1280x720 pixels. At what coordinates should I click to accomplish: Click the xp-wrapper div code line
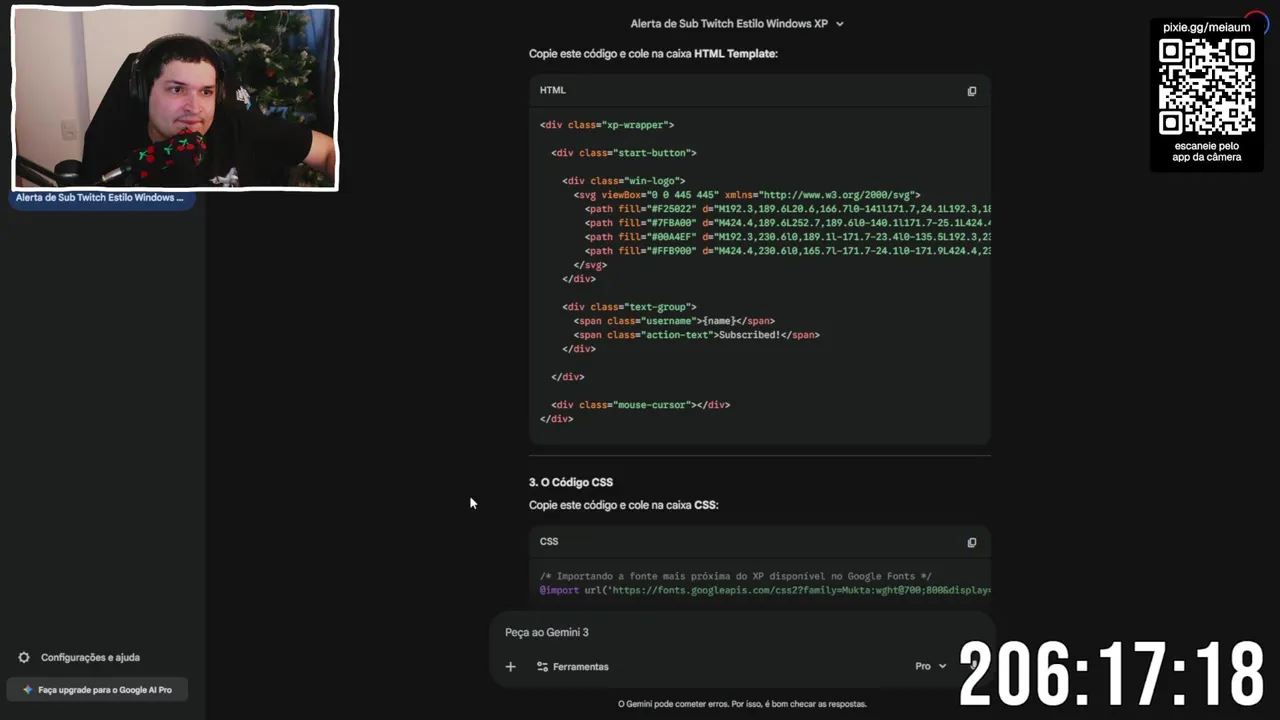coord(607,125)
